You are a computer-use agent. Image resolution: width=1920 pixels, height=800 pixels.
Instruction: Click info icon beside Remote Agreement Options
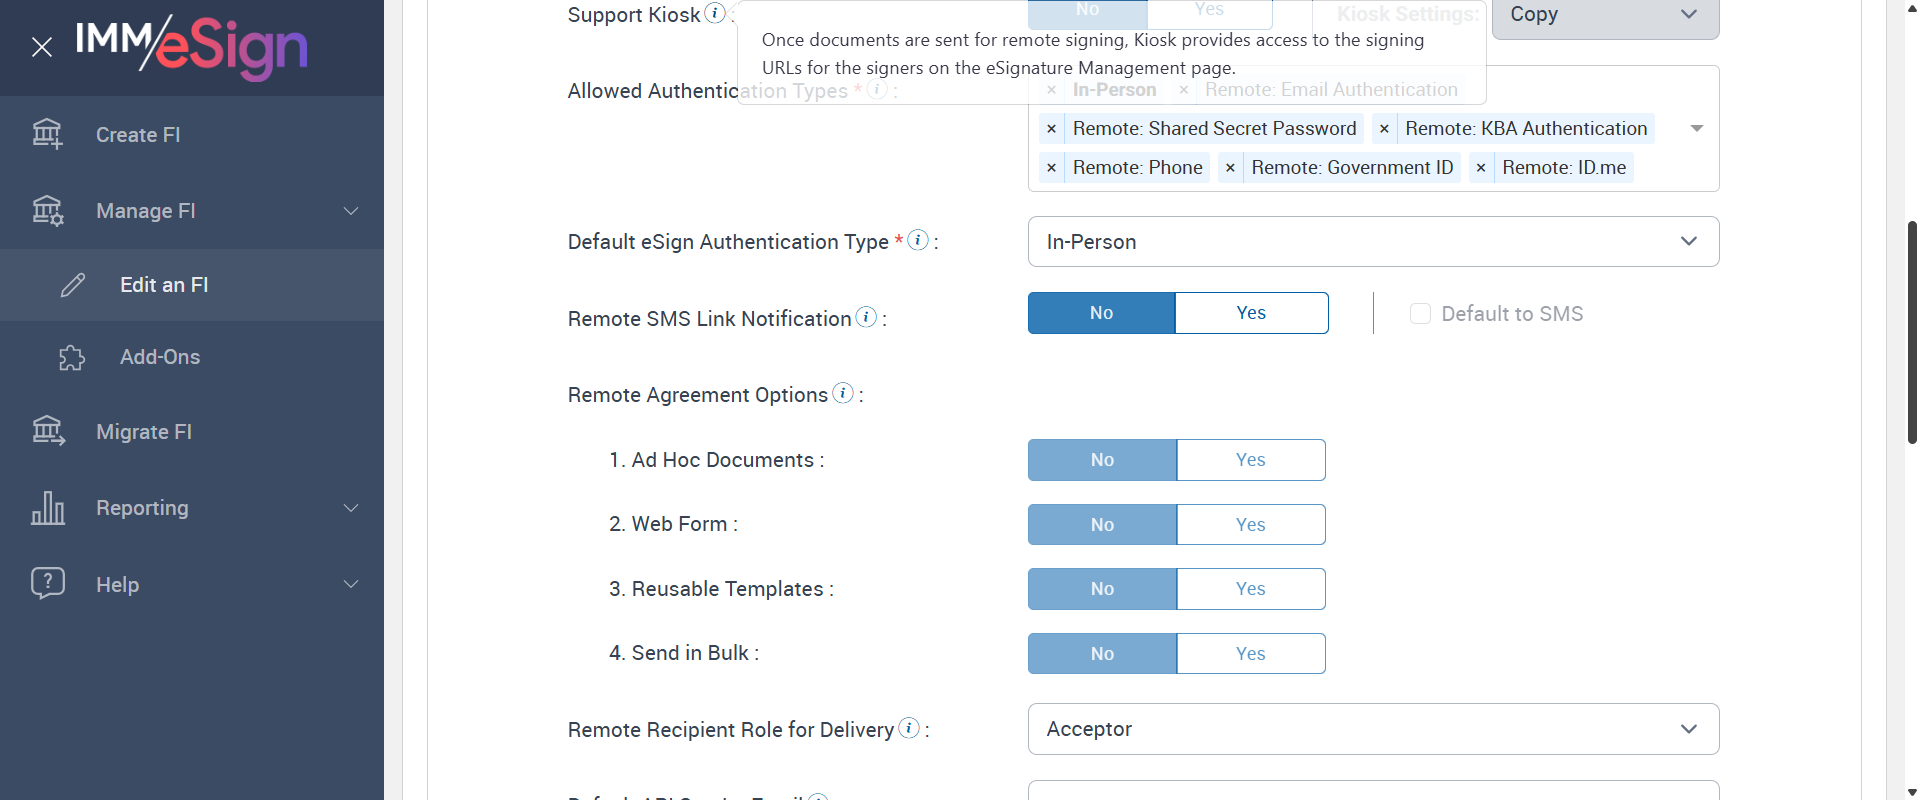pos(843,393)
